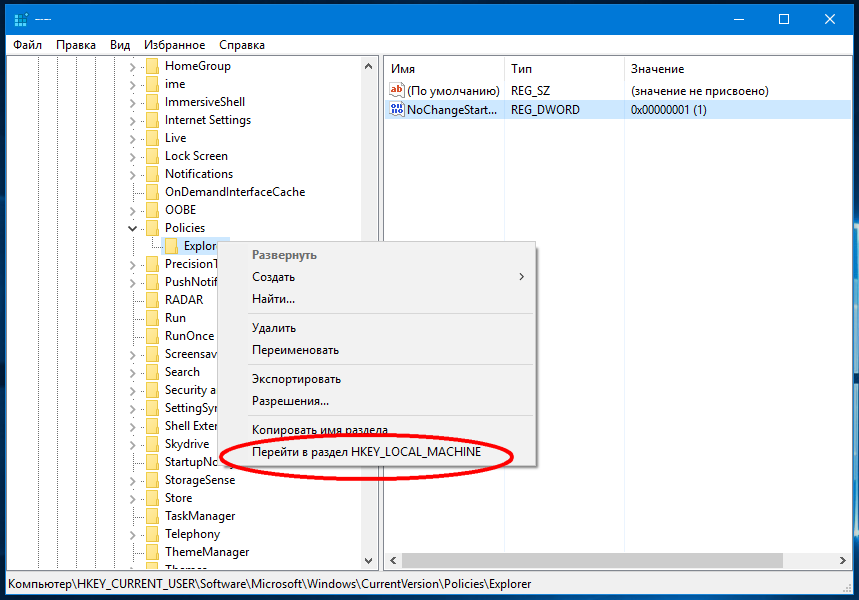This screenshot has height=600, width=859.
Task: Select the TaskManager folder icon
Action: click(x=151, y=516)
